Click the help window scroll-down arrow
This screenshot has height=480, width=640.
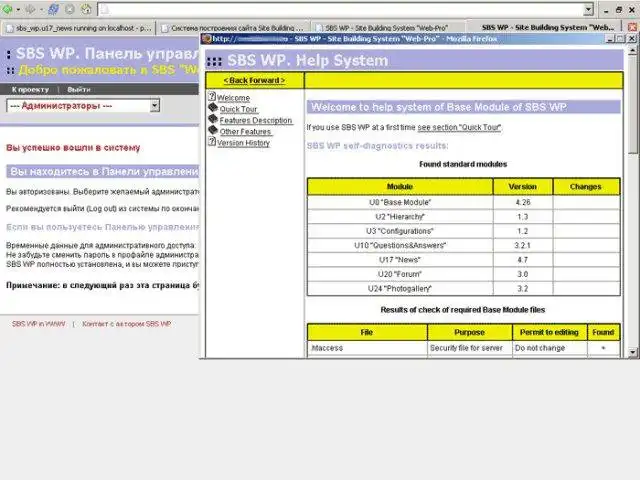pos(632,352)
